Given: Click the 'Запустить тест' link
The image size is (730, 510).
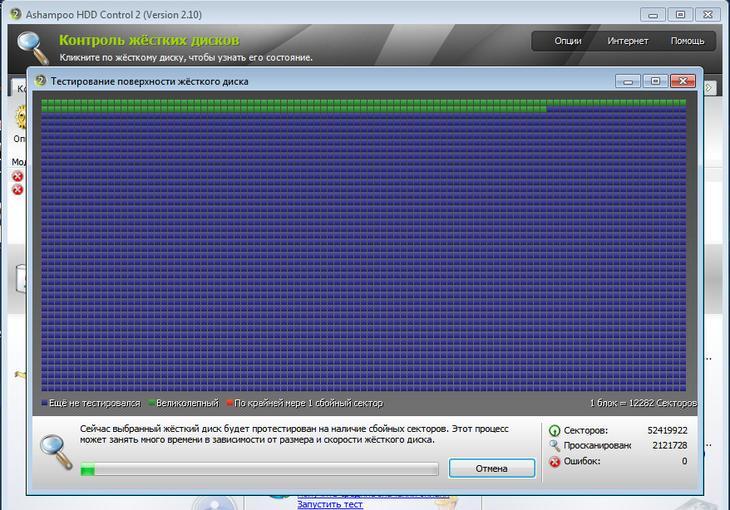Looking at the screenshot, I should coord(330,504).
